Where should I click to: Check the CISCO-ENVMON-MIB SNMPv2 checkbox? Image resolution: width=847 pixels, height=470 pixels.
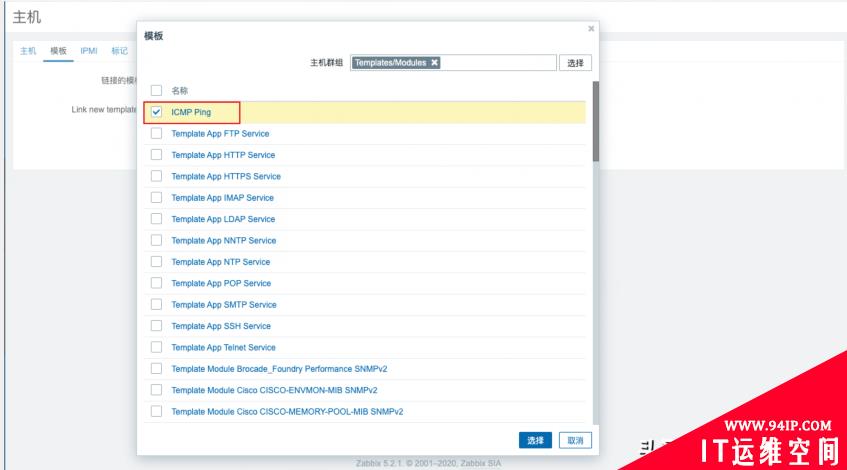click(156, 390)
